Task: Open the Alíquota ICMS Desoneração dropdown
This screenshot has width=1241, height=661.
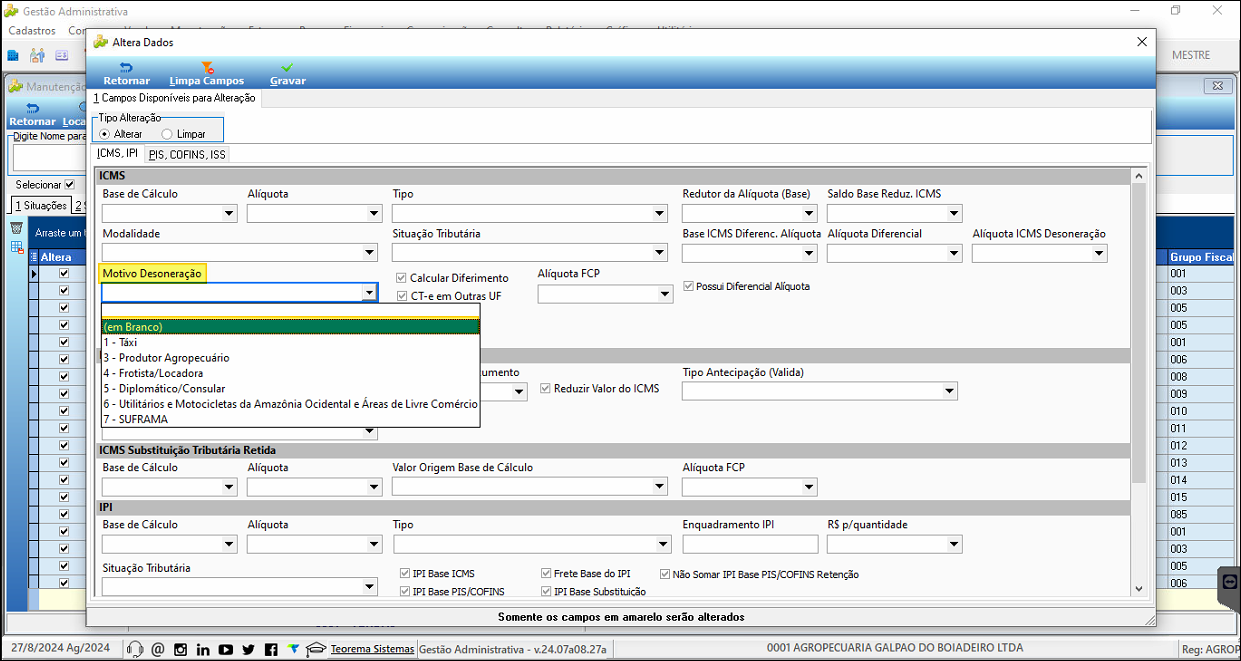Action: (1099, 253)
